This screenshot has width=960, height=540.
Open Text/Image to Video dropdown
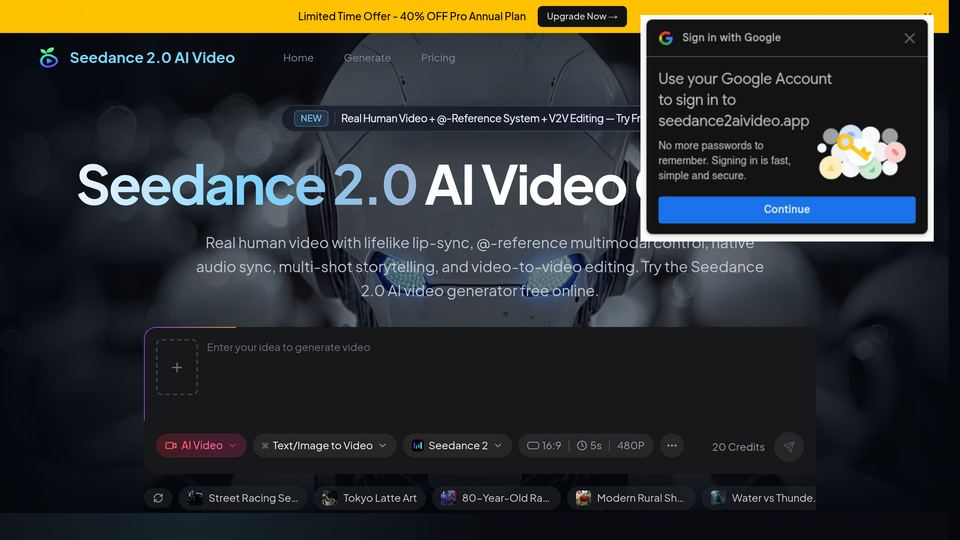click(324, 446)
